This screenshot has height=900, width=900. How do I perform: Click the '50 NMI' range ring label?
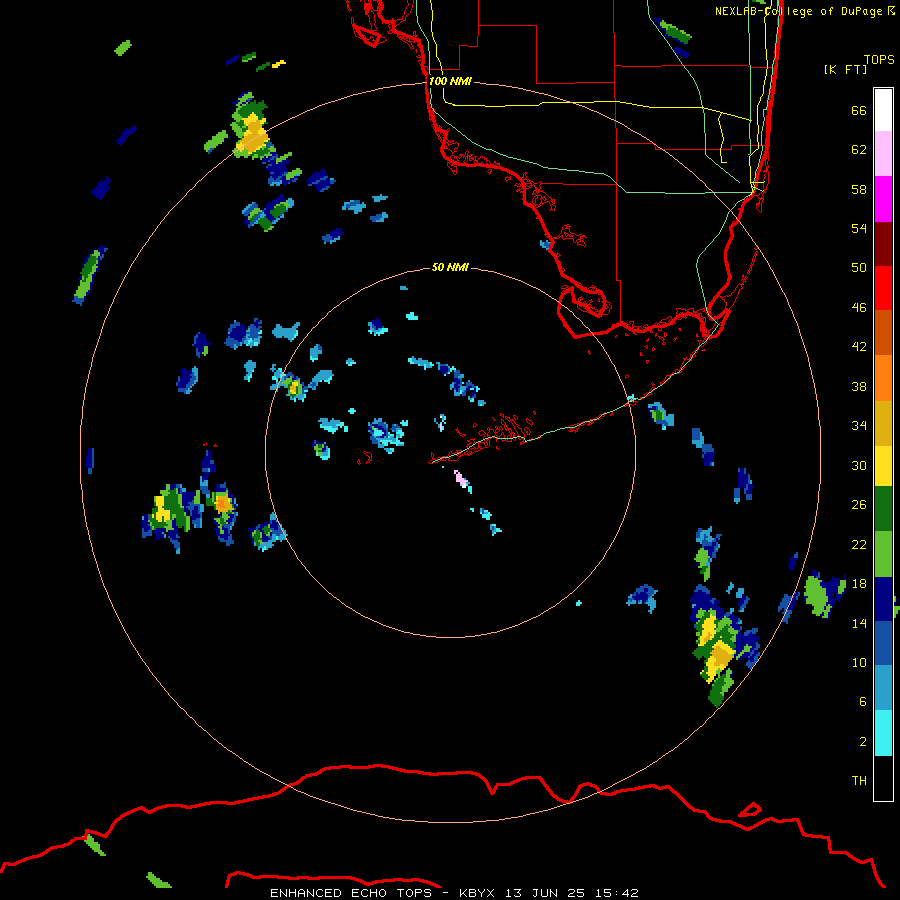click(450, 267)
